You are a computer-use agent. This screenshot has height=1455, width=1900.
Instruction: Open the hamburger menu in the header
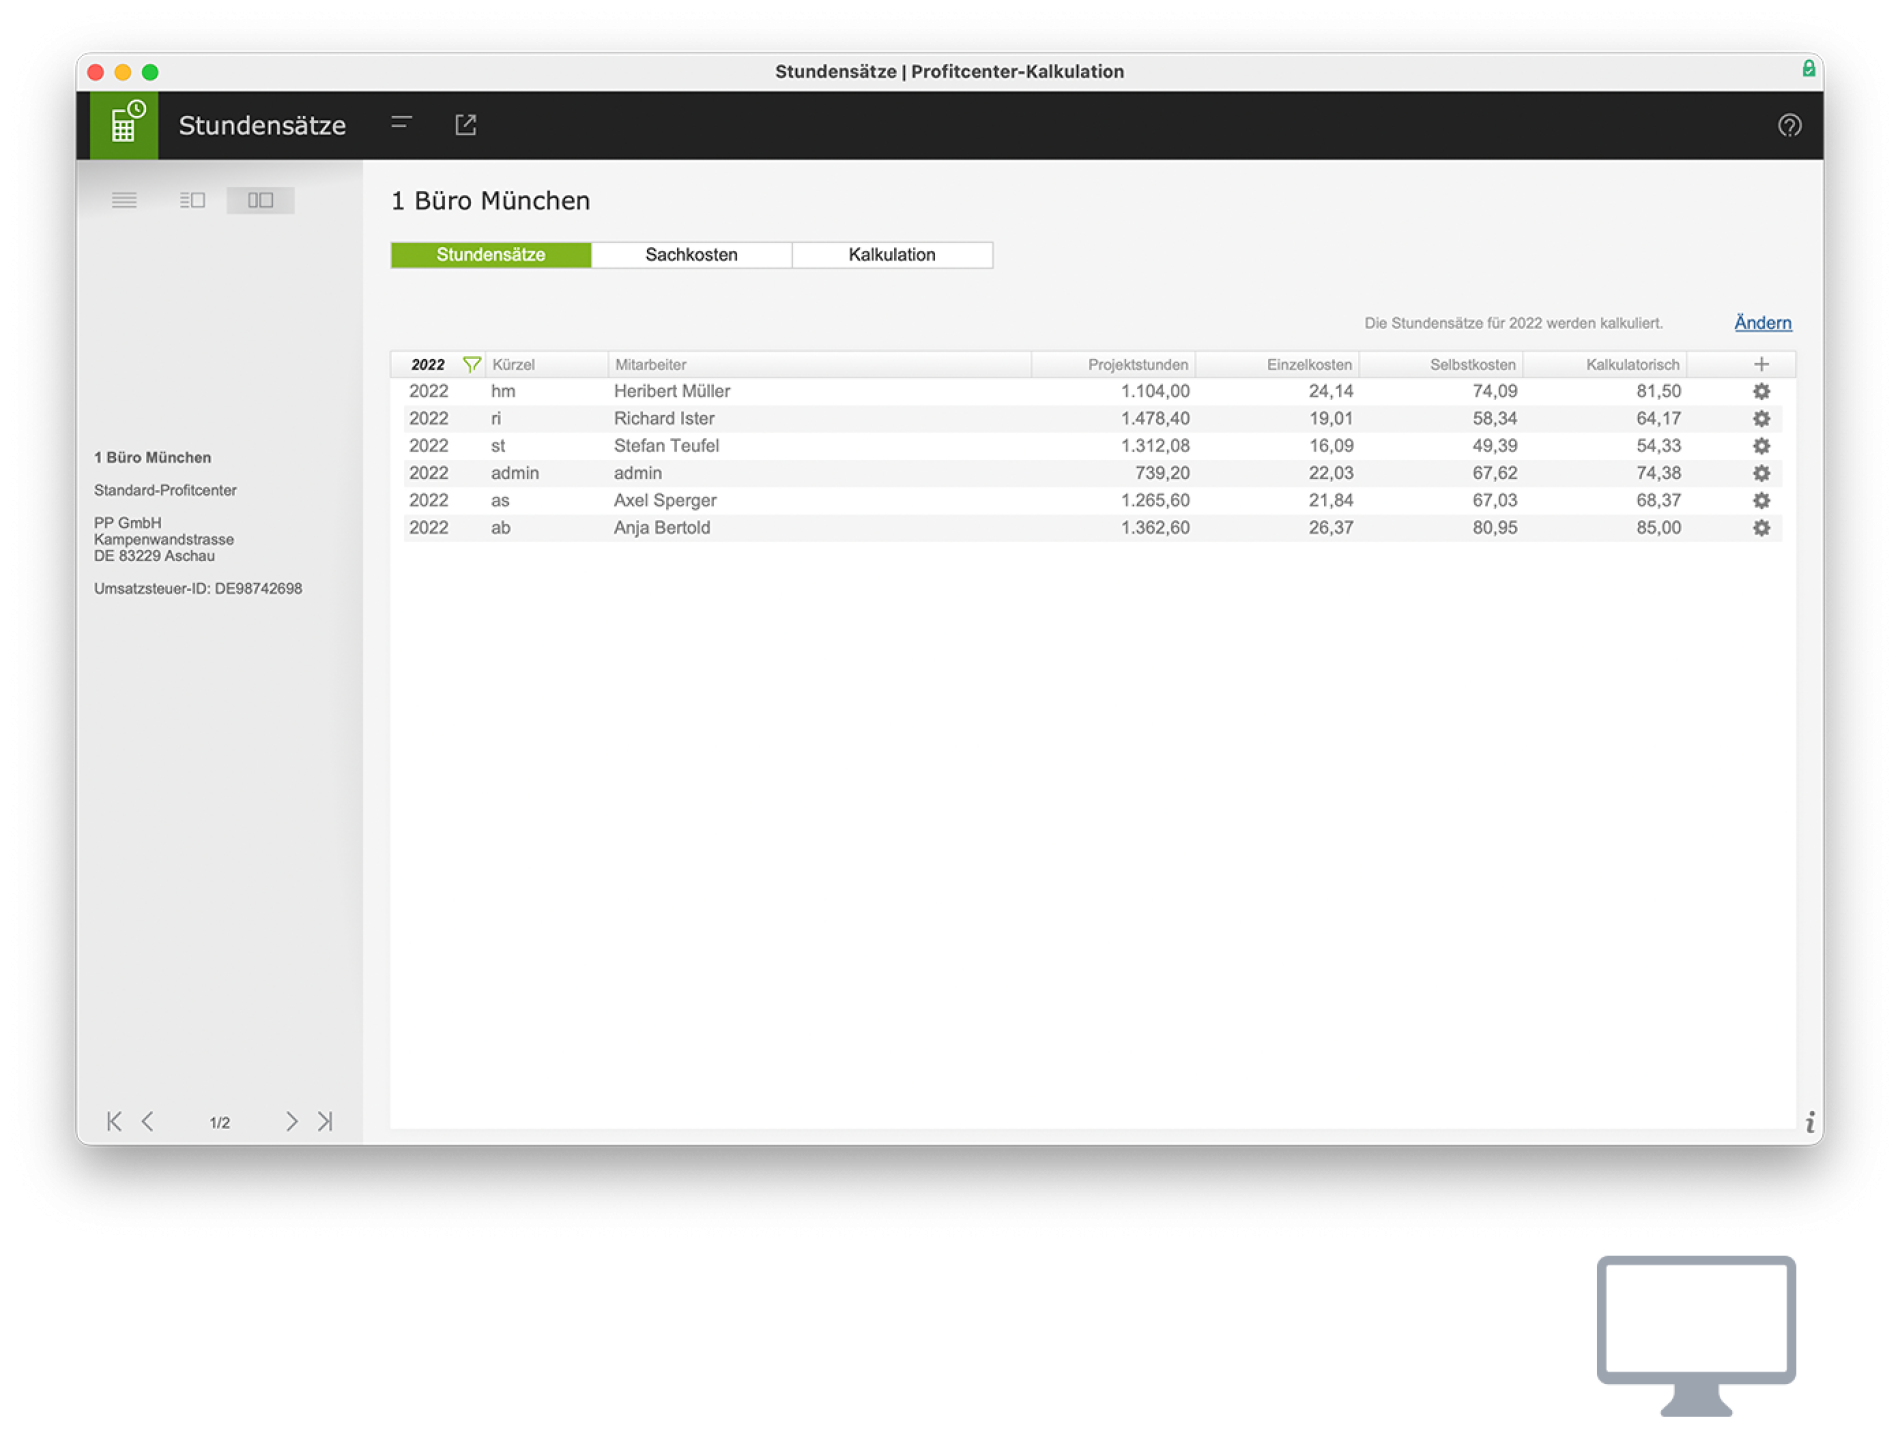click(x=401, y=123)
